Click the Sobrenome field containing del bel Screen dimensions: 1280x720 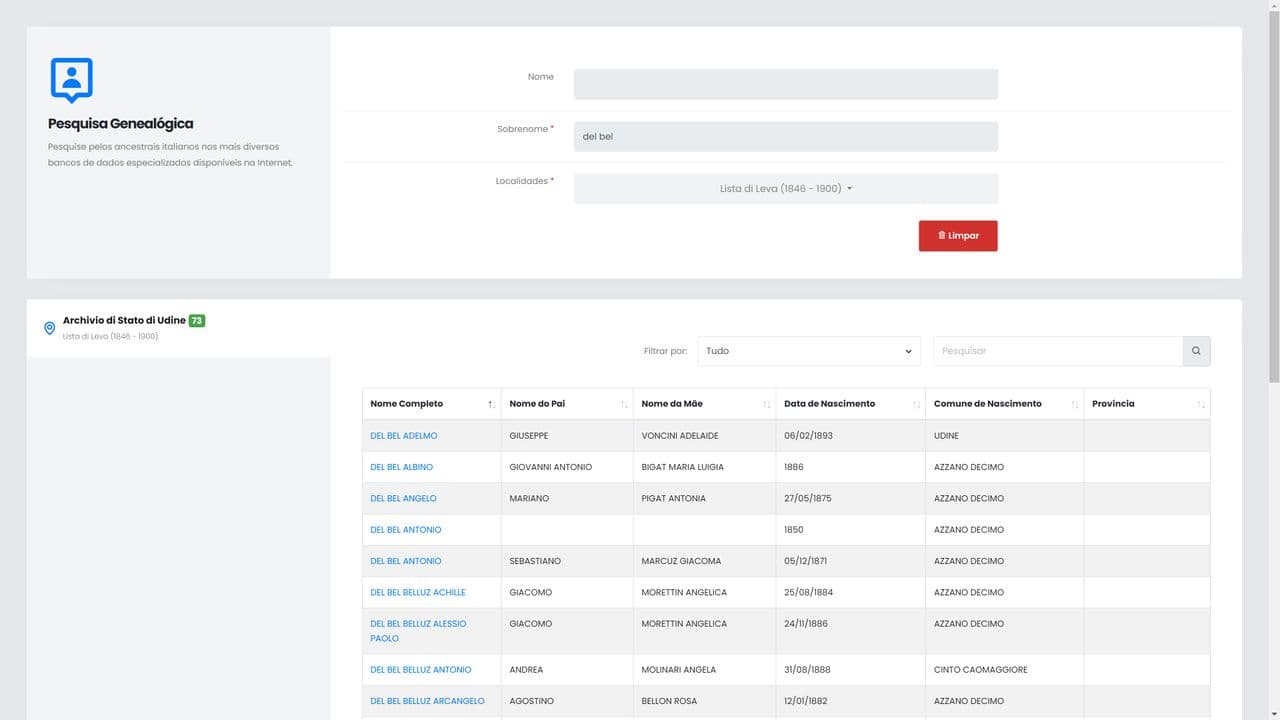[785, 136]
